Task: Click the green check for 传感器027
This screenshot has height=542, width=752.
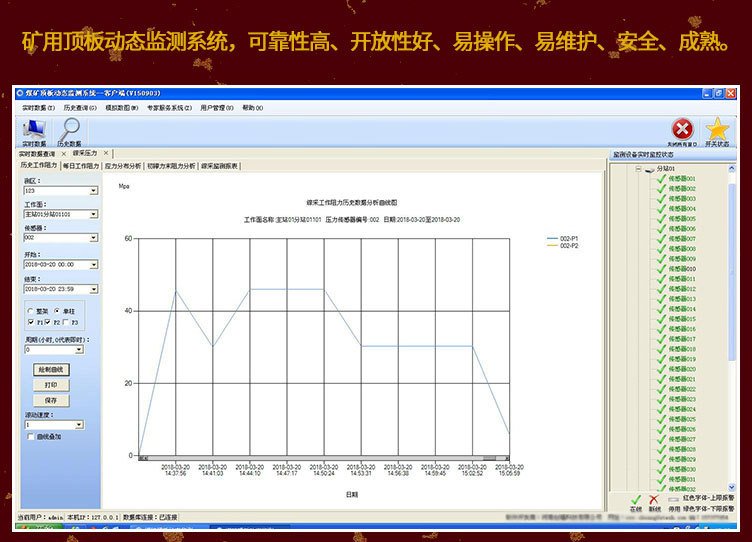Action: (x=662, y=439)
